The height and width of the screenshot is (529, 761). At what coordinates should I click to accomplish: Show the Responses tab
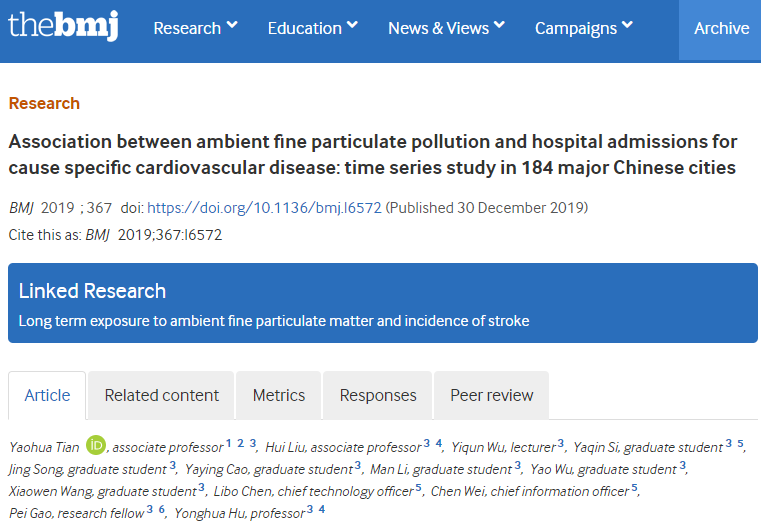tap(378, 395)
